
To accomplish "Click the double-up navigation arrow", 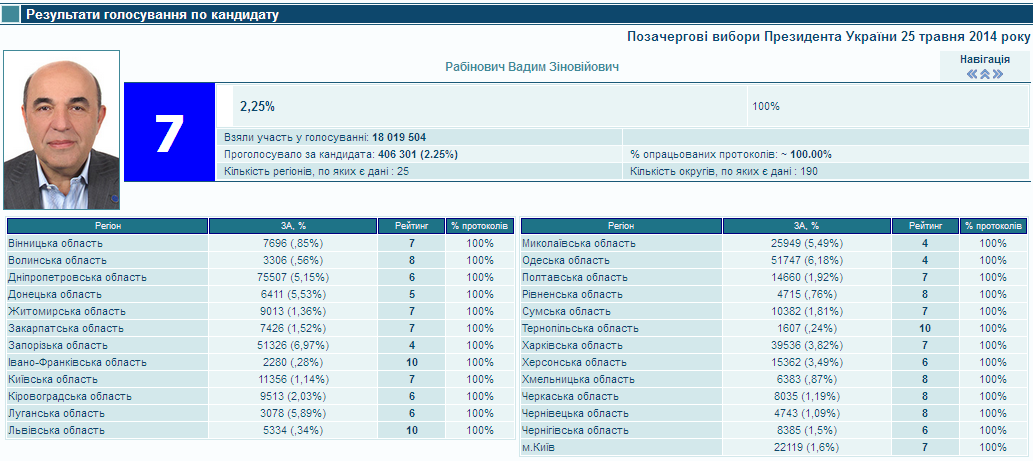I will point(985,74).
